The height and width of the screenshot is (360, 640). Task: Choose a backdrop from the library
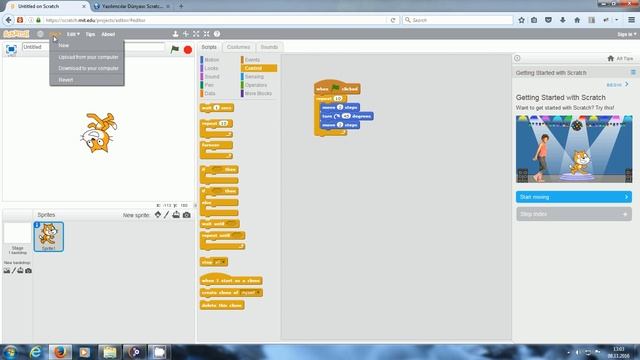tap(7, 271)
